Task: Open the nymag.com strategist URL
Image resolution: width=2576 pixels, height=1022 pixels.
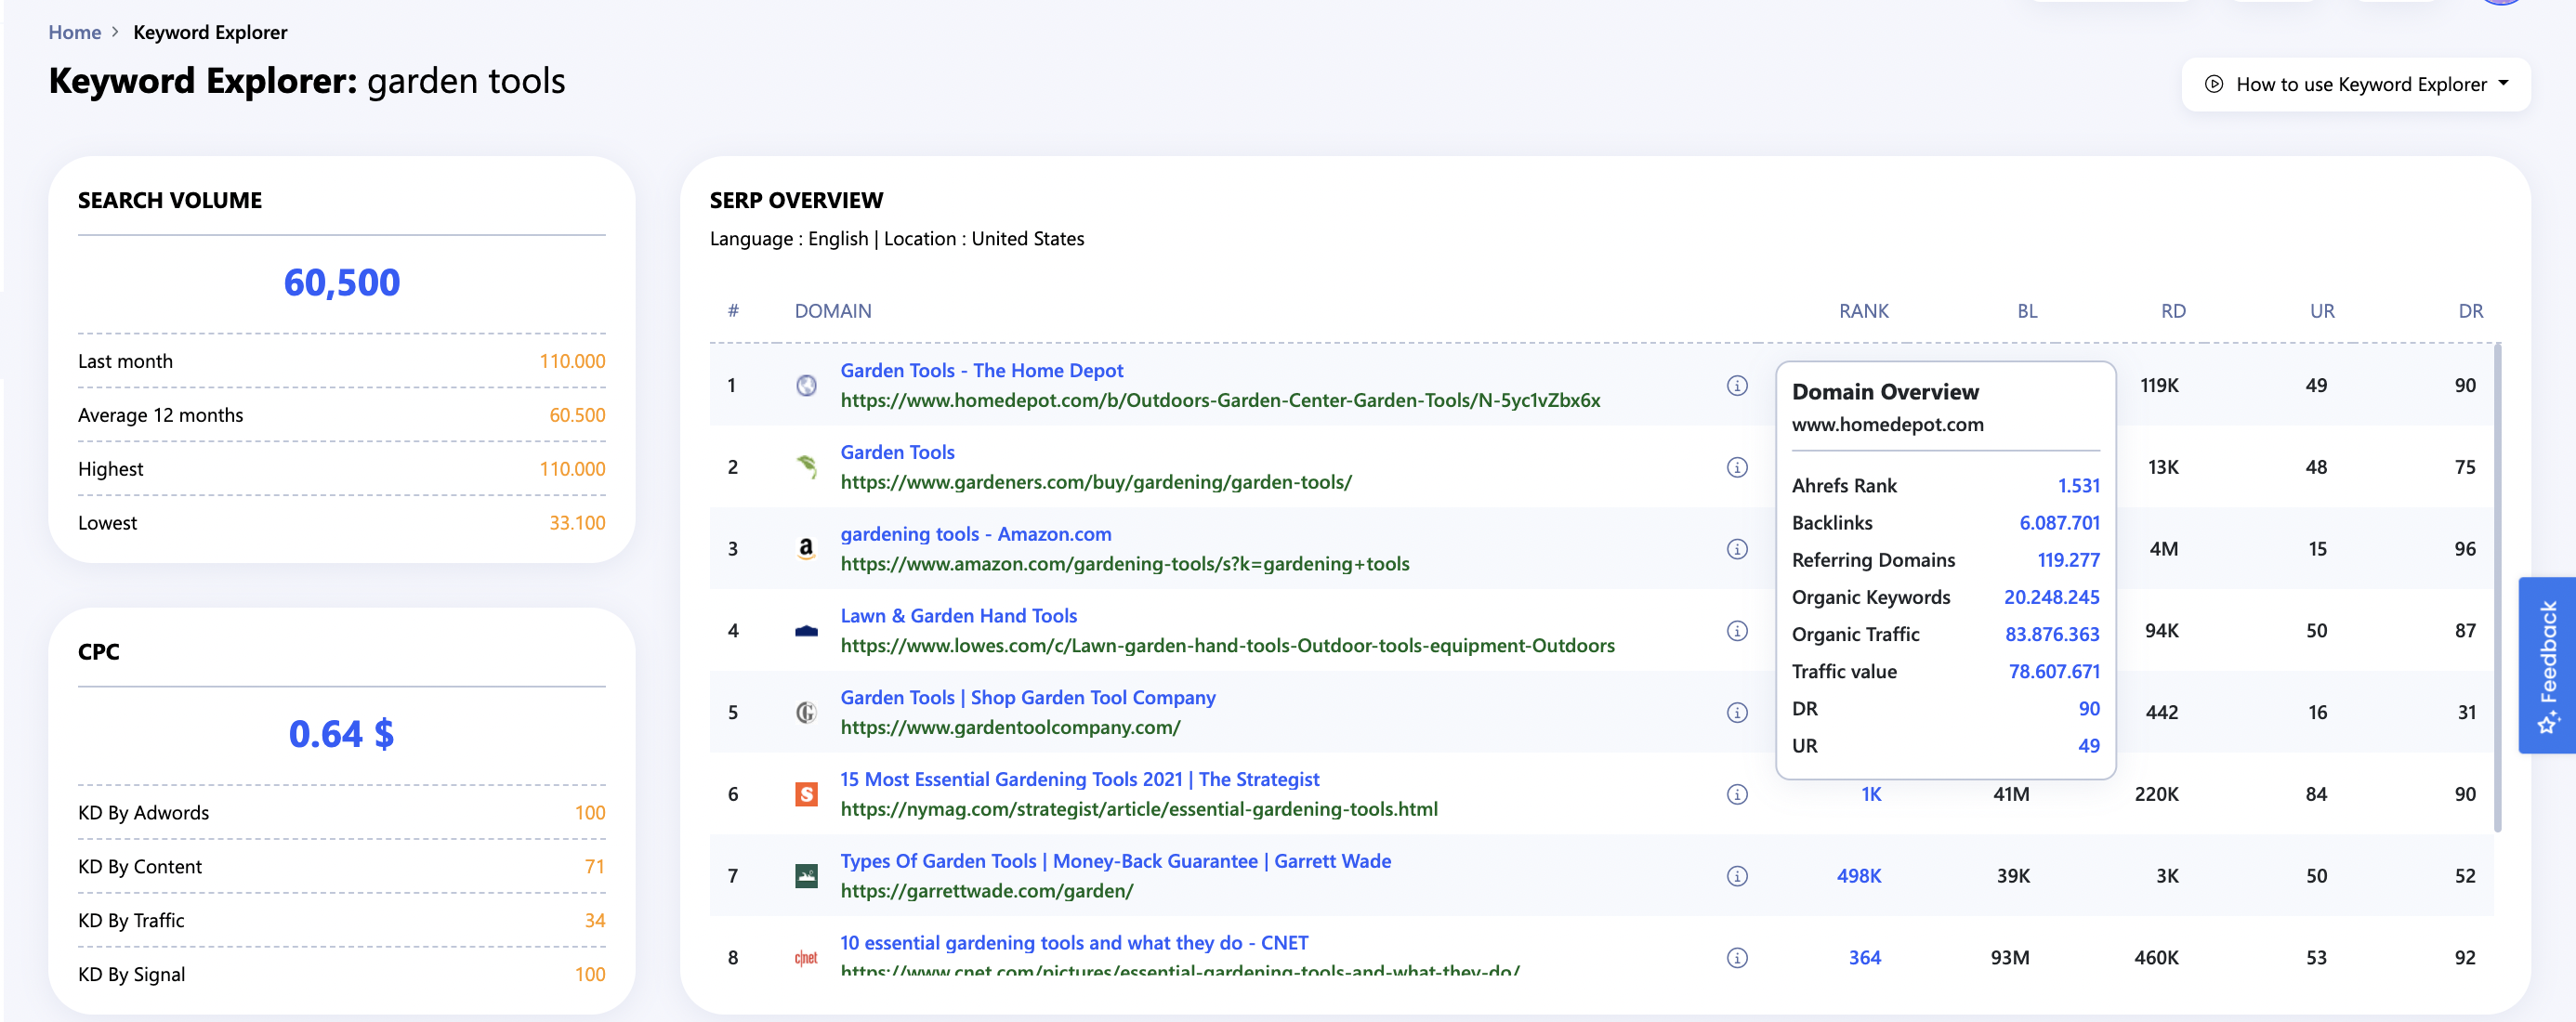Action: click(x=1139, y=809)
